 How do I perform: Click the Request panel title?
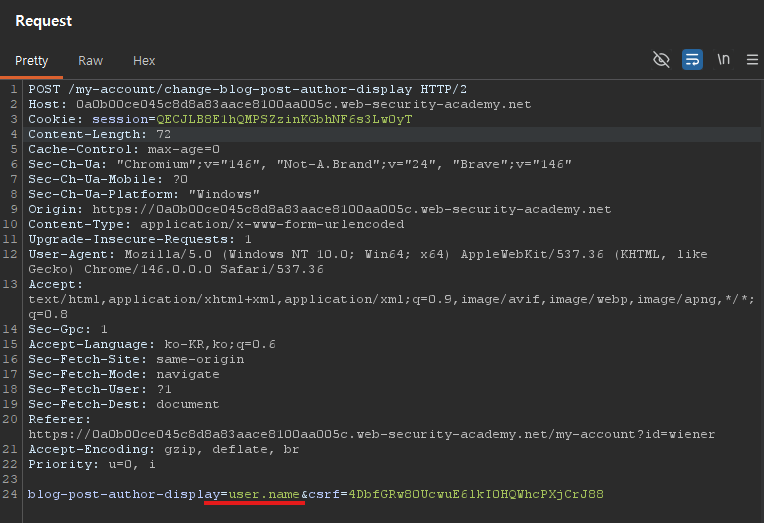43,20
